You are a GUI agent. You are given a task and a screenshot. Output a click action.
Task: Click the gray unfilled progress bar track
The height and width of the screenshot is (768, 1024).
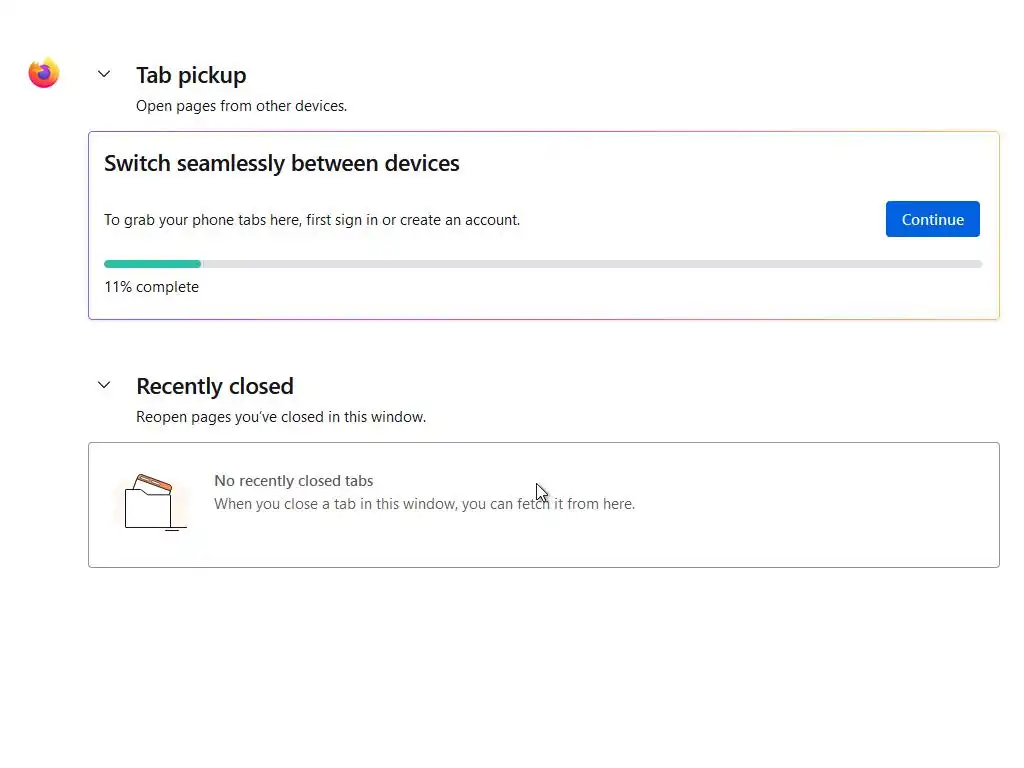click(x=590, y=264)
